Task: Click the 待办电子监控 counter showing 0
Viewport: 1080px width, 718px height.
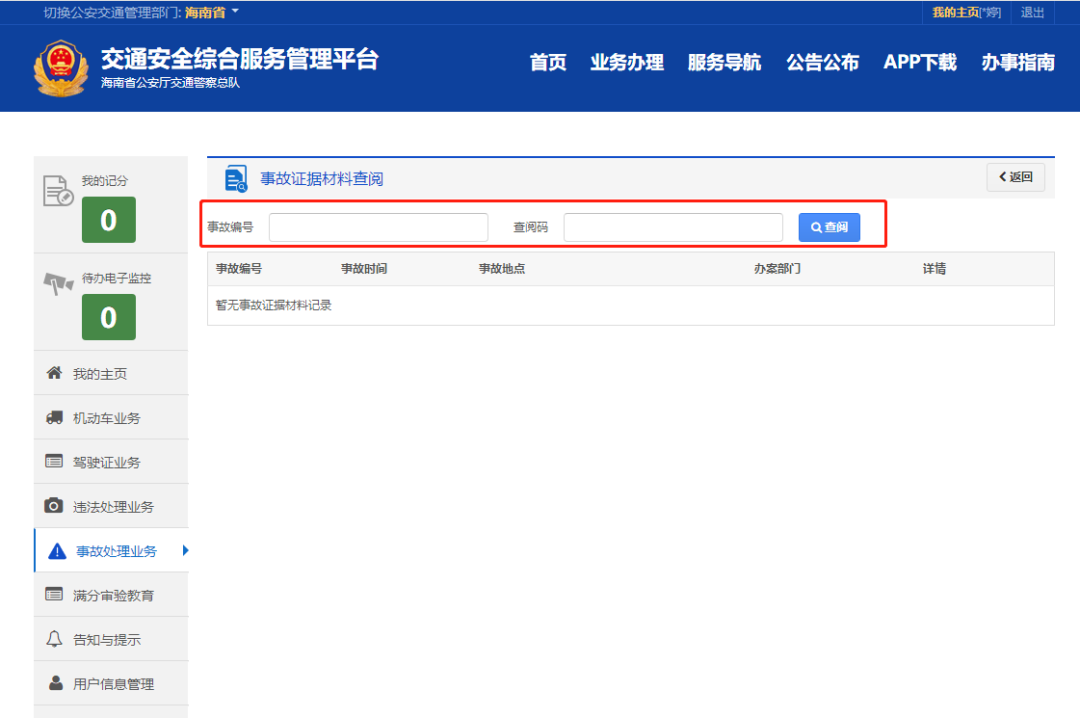Action: [x=108, y=317]
